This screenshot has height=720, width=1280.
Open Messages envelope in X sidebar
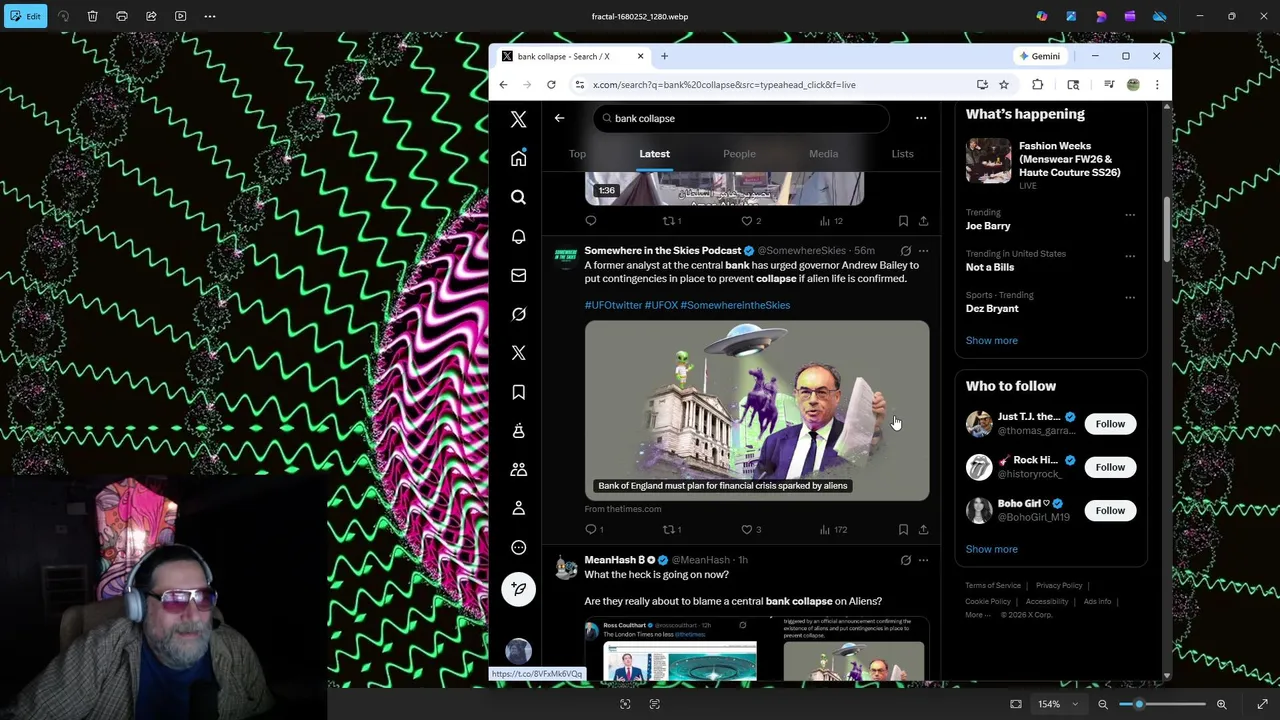(x=518, y=275)
